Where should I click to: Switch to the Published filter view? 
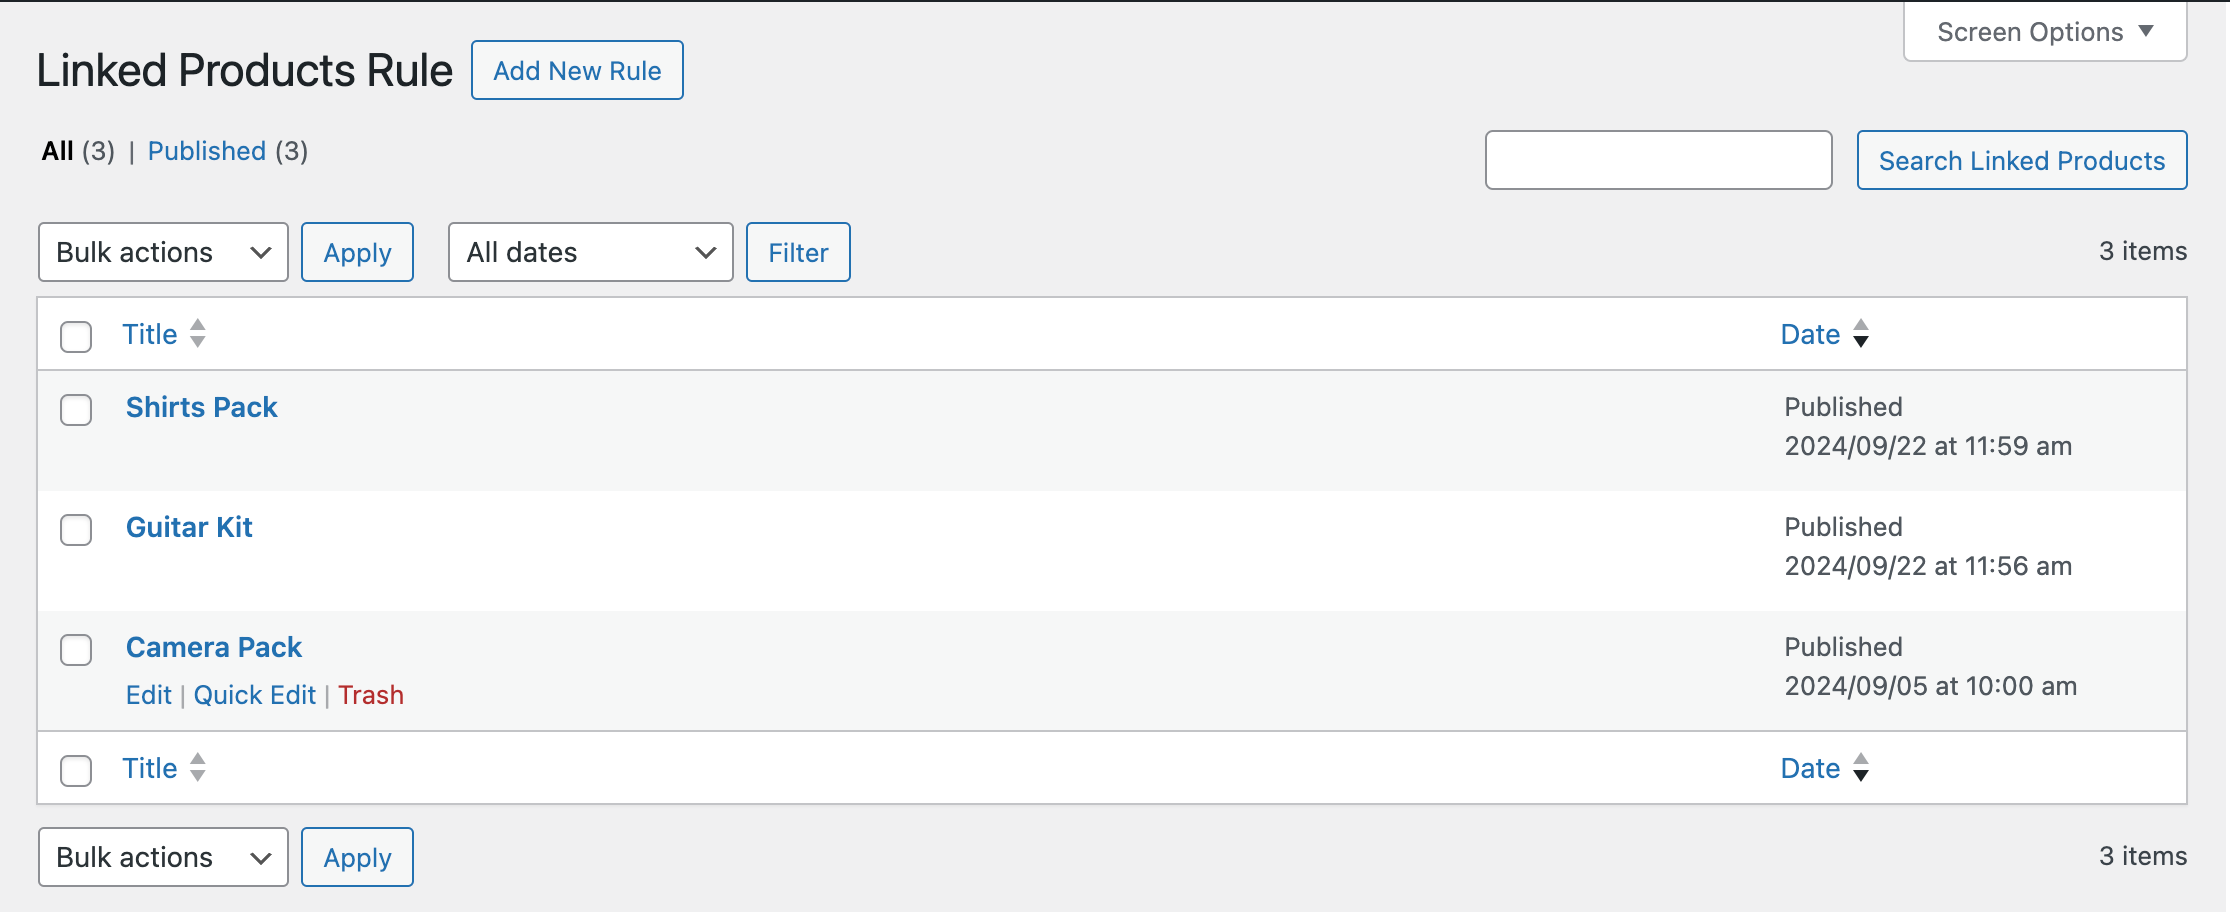pyautogui.click(x=207, y=151)
